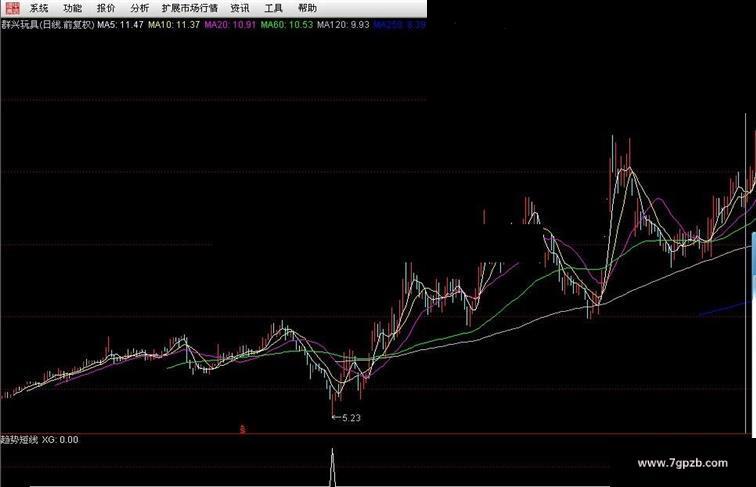This screenshot has width=756, height=487.
Task: Open the 资讯 menu
Action: pyautogui.click(x=240, y=8)
